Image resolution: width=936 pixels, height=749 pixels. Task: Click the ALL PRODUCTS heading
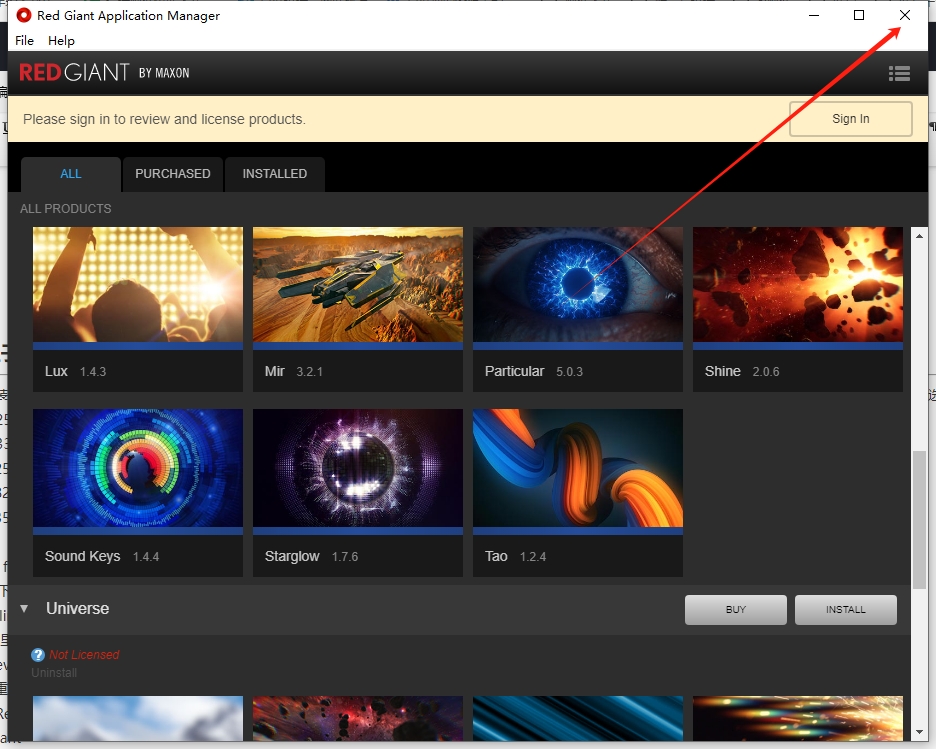coord(66,209)
